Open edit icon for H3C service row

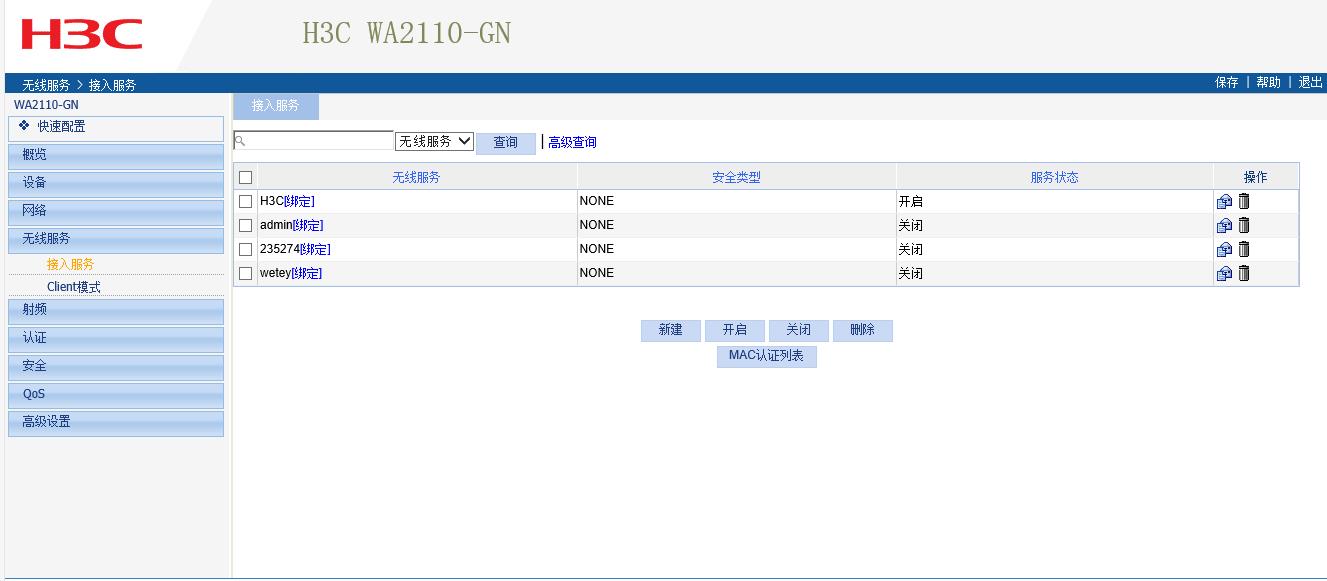pos(1224,201)
